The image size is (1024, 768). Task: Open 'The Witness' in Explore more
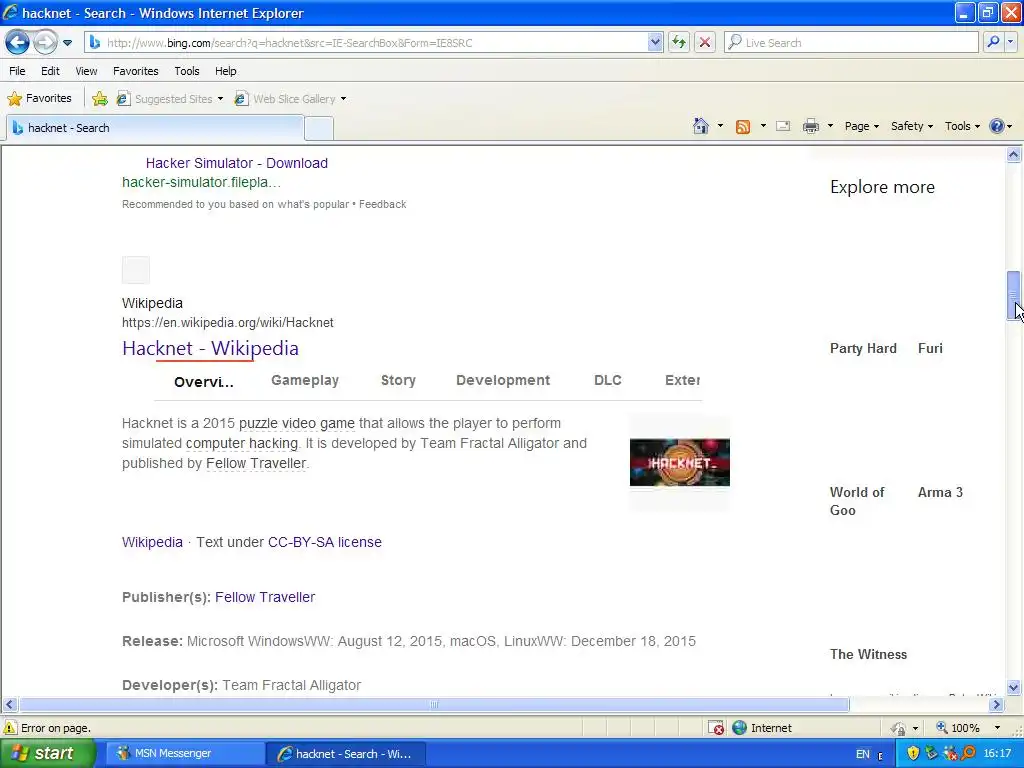point(868,654)
